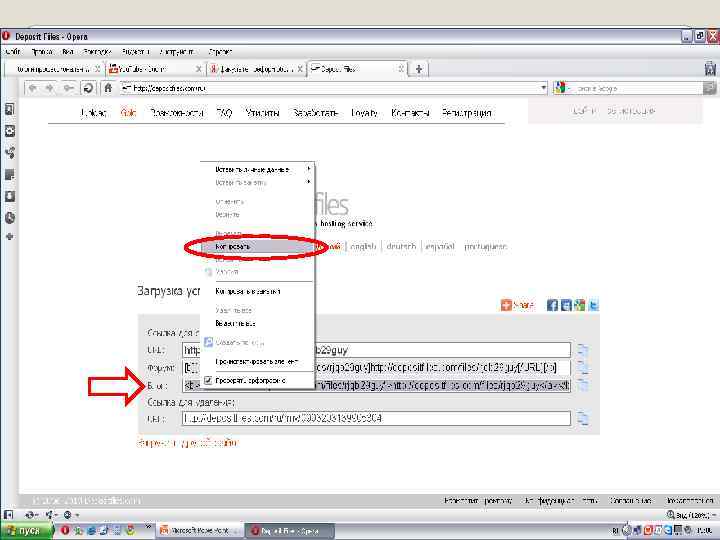Viewport: 720px width, 540px height.
Task: Open the History clock icon in sidebar
Action: (x=9, y=218)
